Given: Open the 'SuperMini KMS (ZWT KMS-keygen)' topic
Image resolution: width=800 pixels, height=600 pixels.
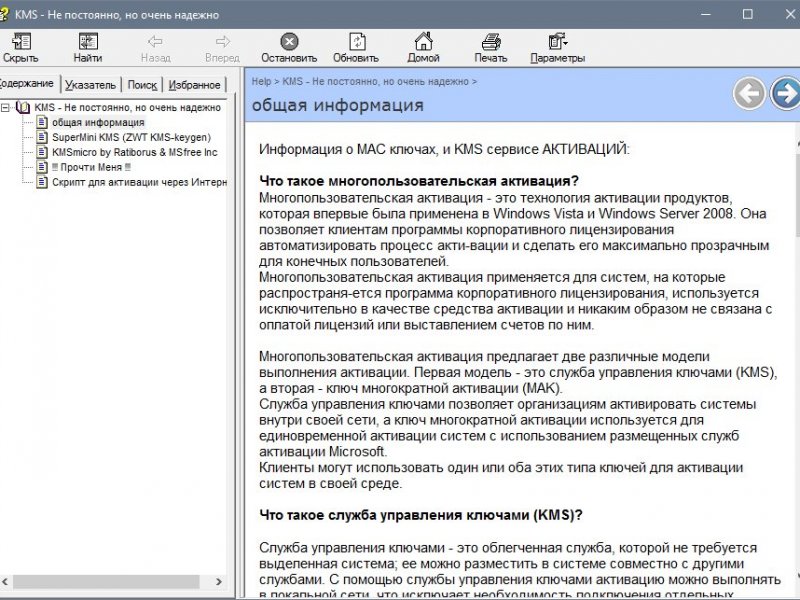Looking at the screenshot, I should [131, 137].
